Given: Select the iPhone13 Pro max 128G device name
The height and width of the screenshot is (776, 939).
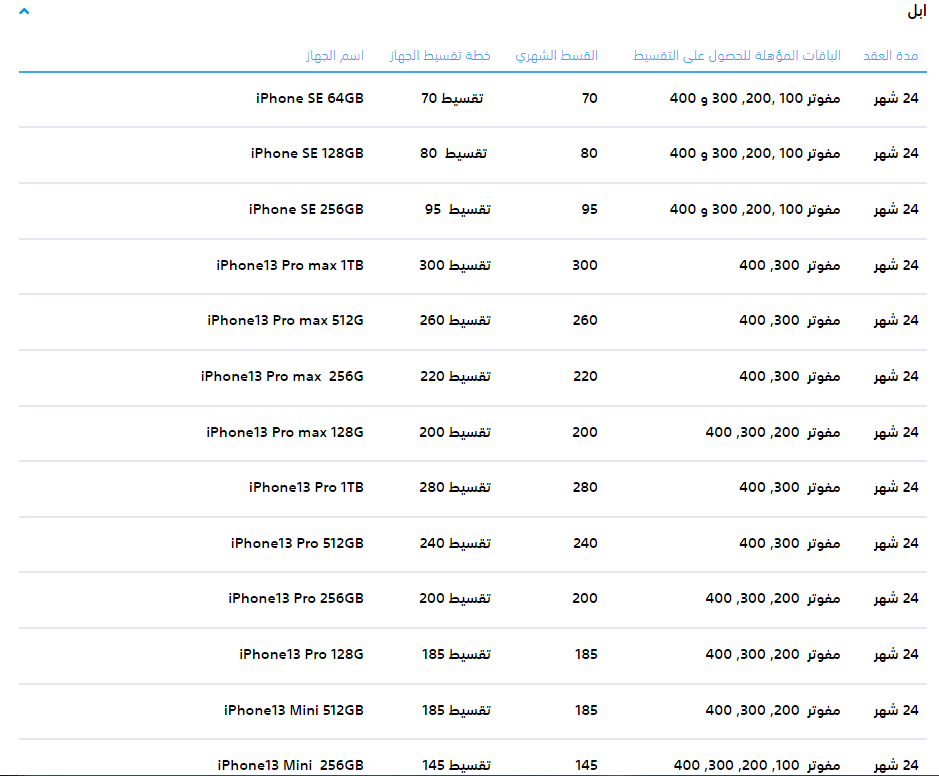Looking at the screenshot, I should pos(284,432).
